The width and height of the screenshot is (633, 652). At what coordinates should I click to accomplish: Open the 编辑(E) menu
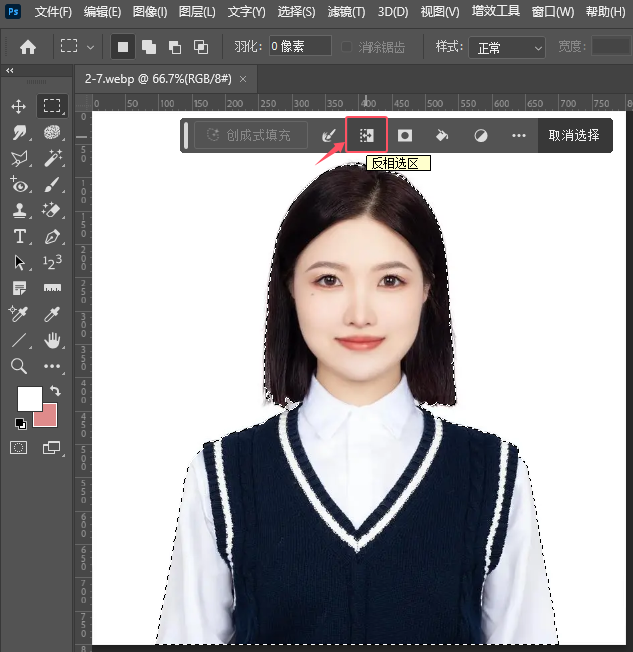[102, 12]
